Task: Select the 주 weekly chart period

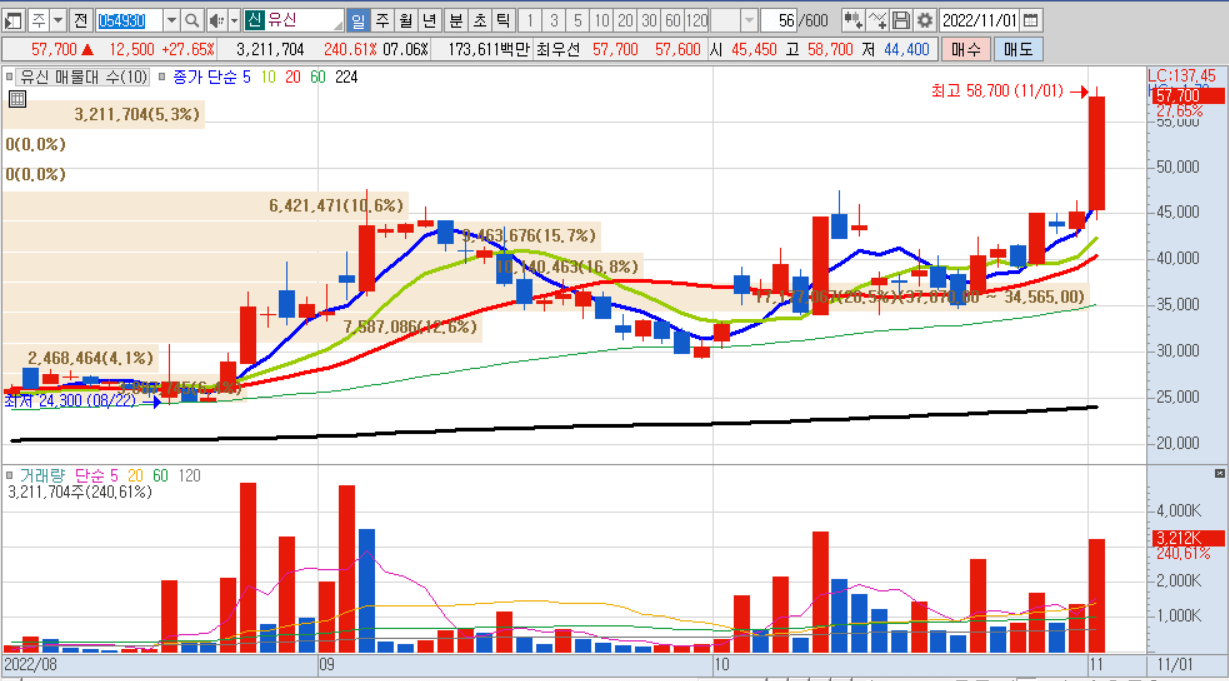Action: 381,20
